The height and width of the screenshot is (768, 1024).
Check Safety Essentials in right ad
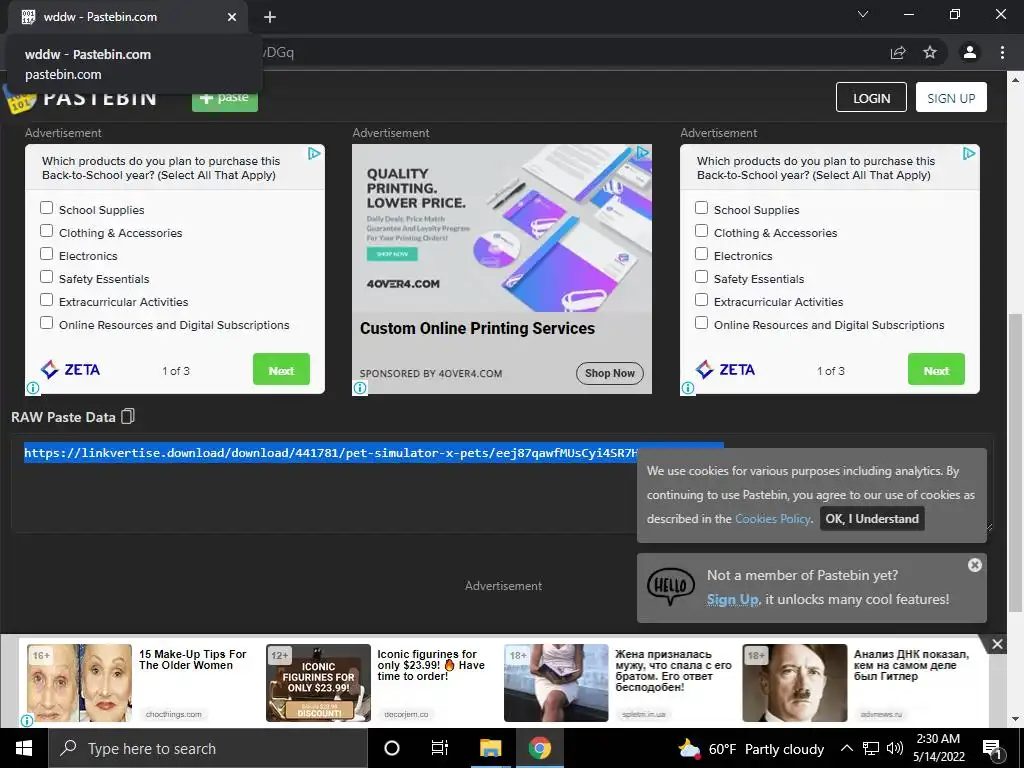(x=701, y=276)
